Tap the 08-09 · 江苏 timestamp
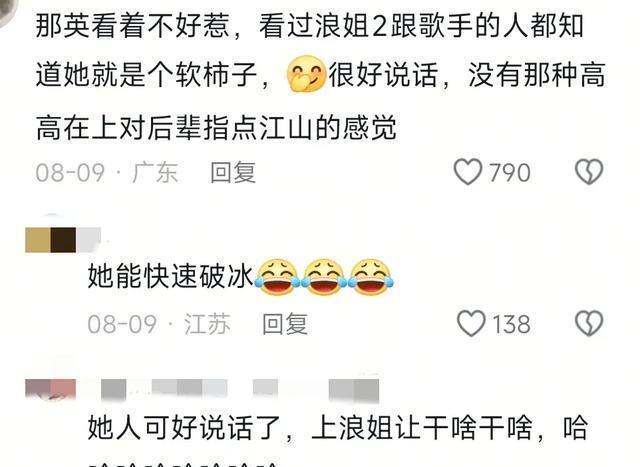640x467 pixels. pos(159,324)
